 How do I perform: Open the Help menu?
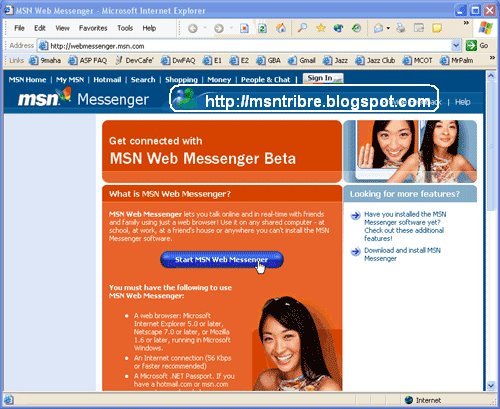[x=149, y=28]
